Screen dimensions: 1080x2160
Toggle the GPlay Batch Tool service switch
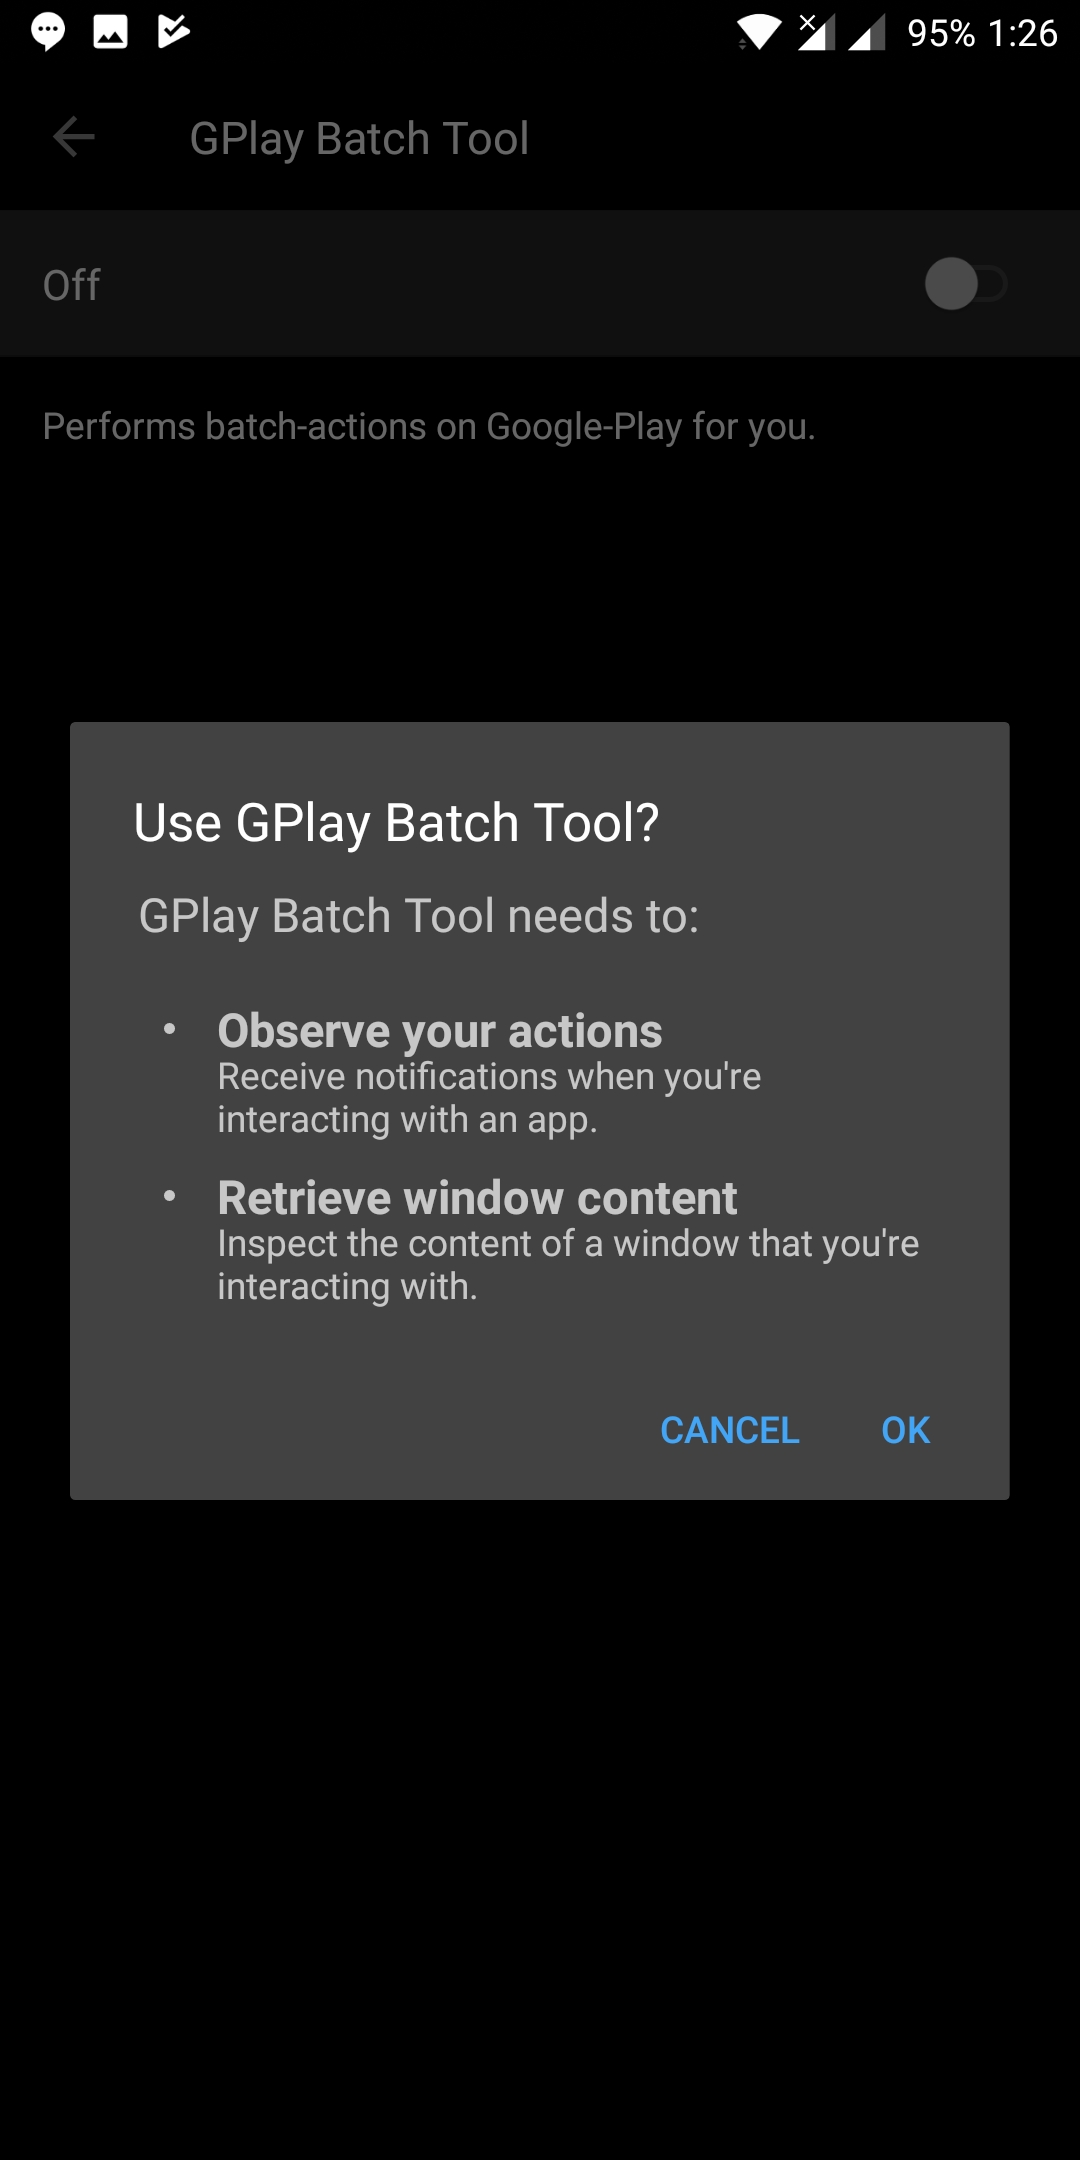point(964,284)
